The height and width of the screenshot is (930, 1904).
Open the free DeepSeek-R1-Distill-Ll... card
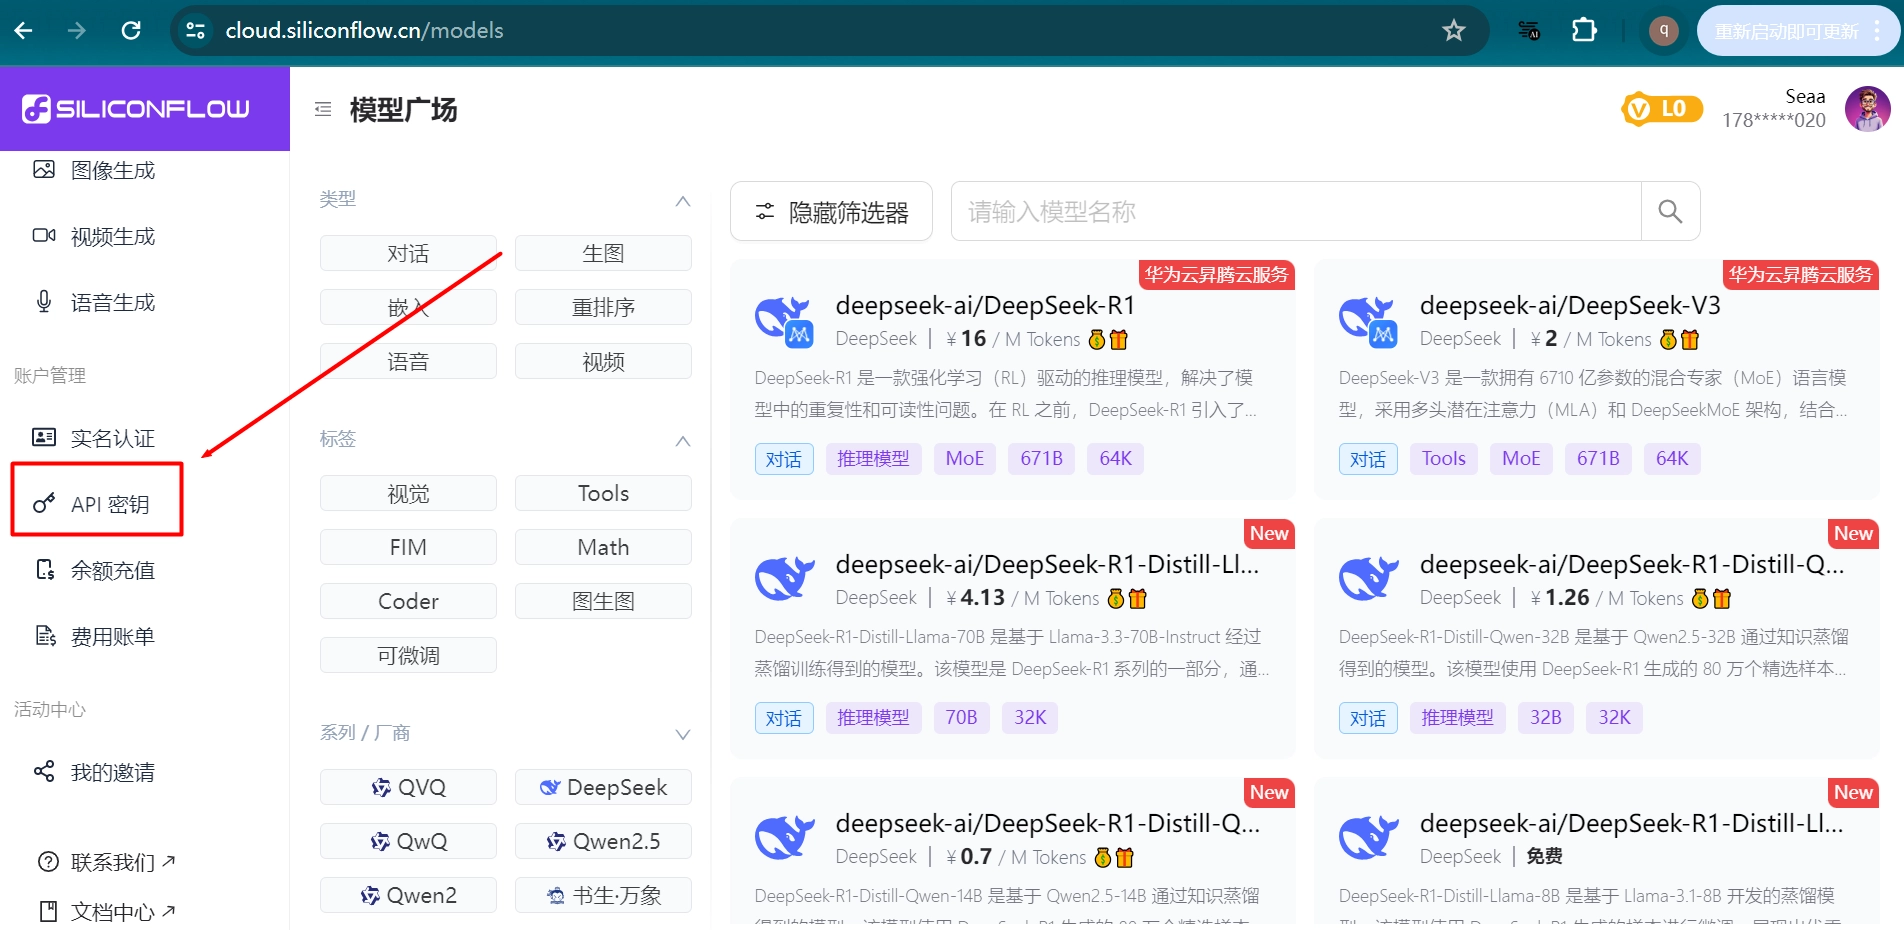tap(1597, 852)
